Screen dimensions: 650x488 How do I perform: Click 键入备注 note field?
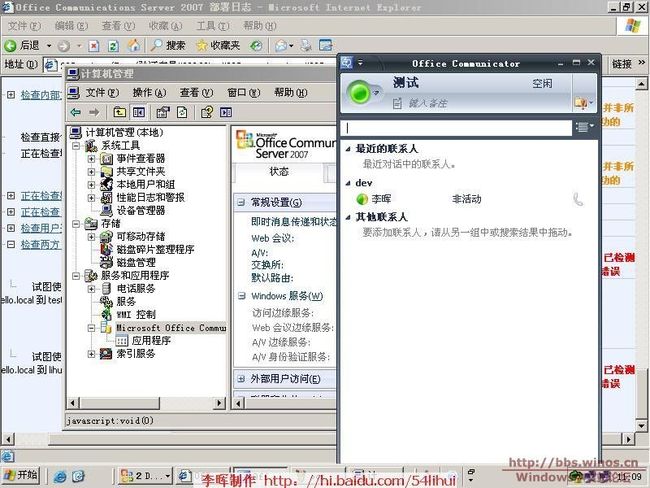click(x=428, y=103)
